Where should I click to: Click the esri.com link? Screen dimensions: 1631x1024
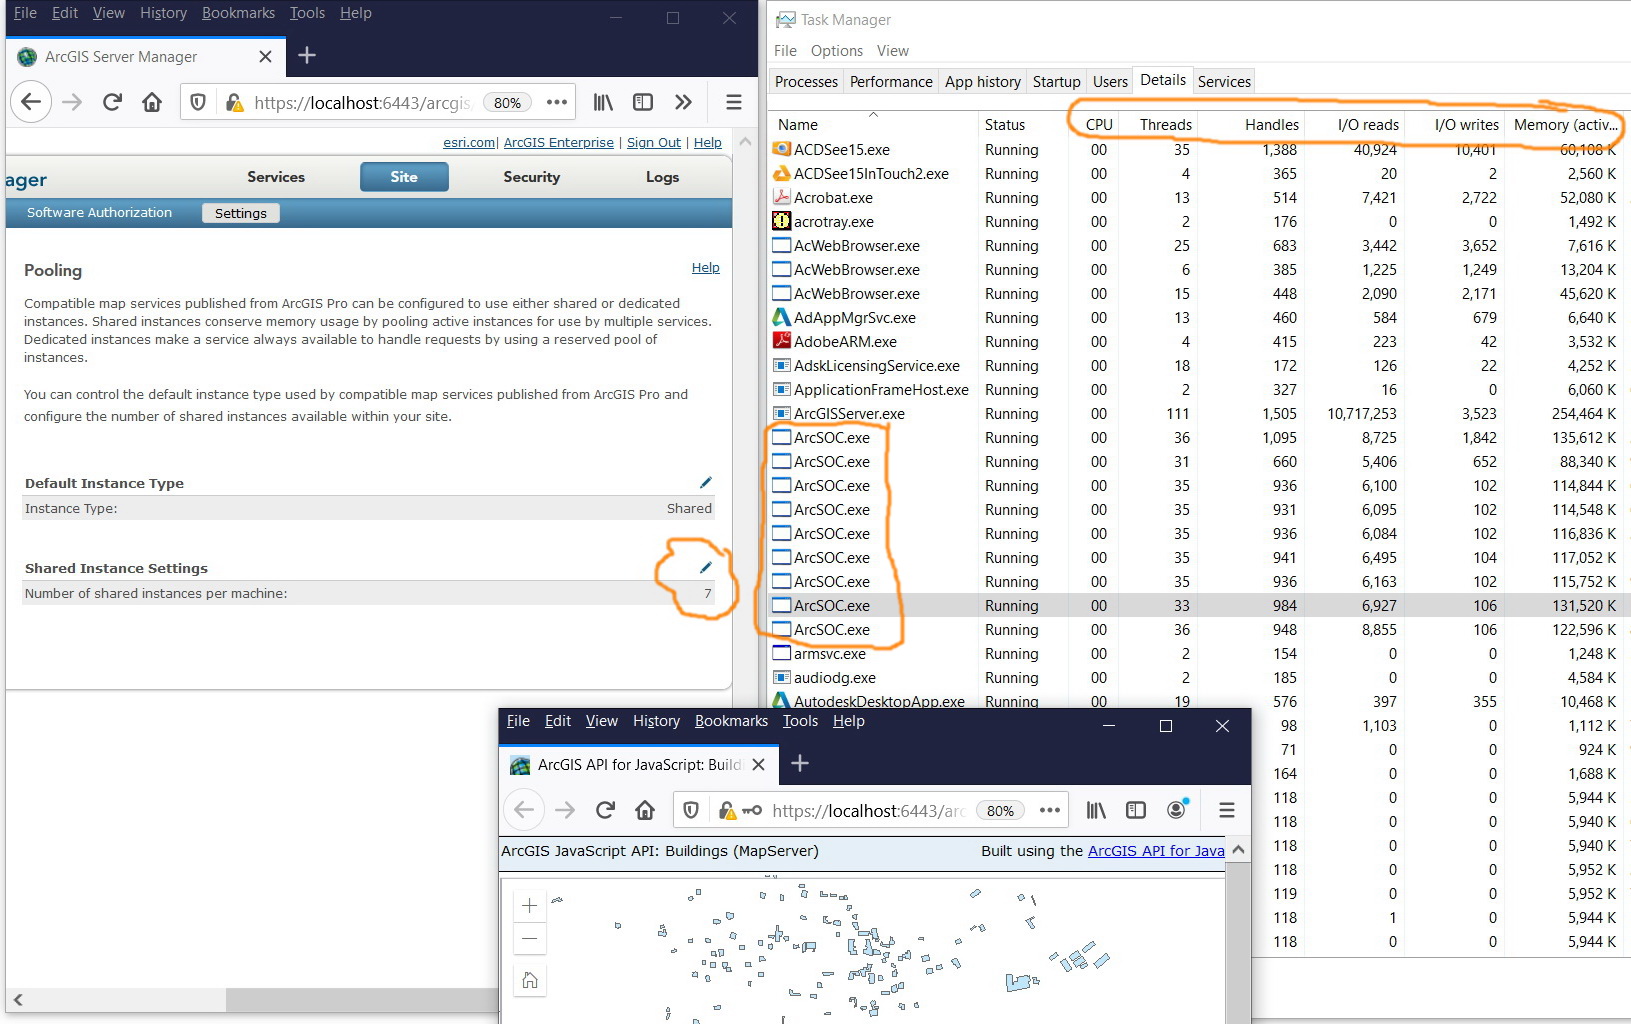pyautogui.click(x=469, y=143)
